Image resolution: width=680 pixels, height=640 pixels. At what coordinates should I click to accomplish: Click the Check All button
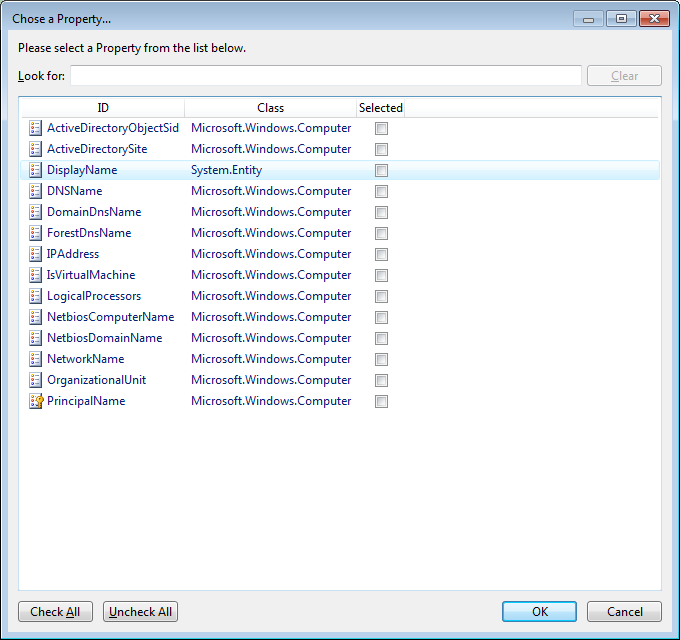55,611
